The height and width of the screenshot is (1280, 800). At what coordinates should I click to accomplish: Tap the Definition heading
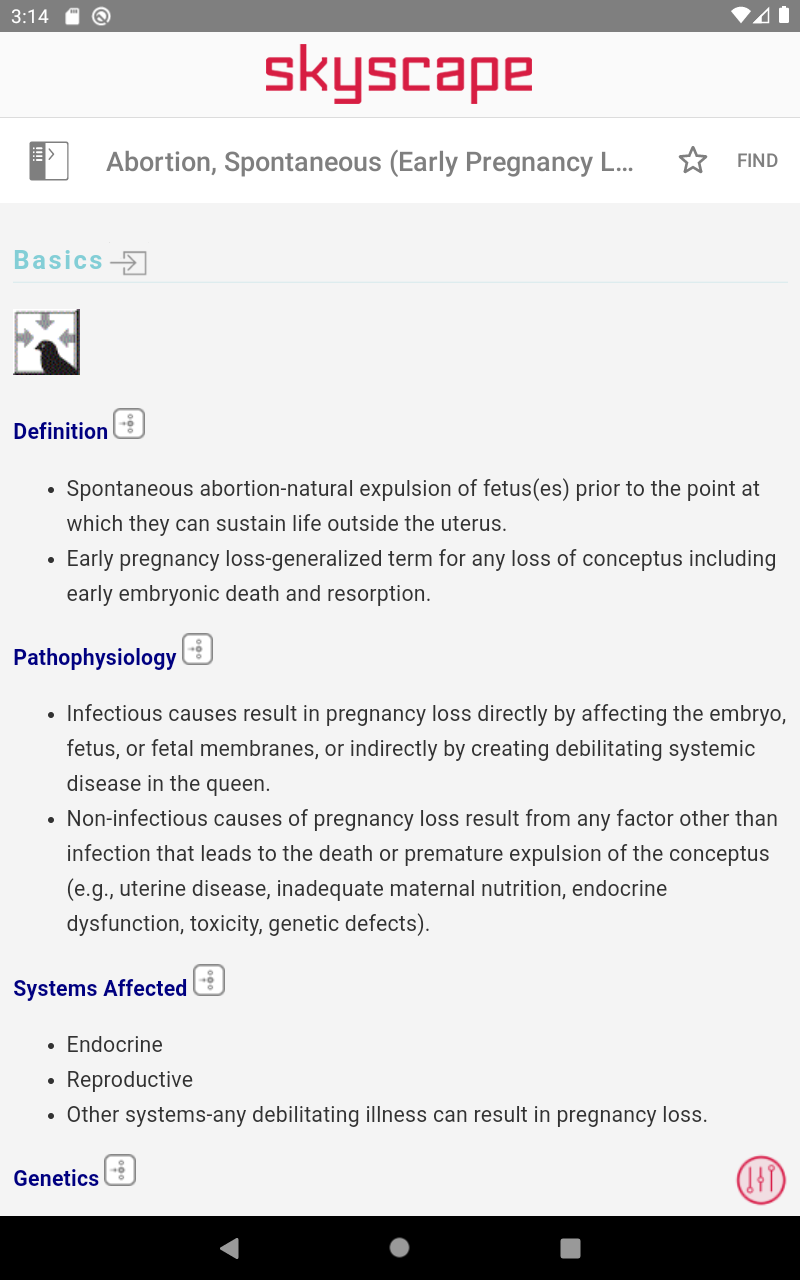[61, 431]
